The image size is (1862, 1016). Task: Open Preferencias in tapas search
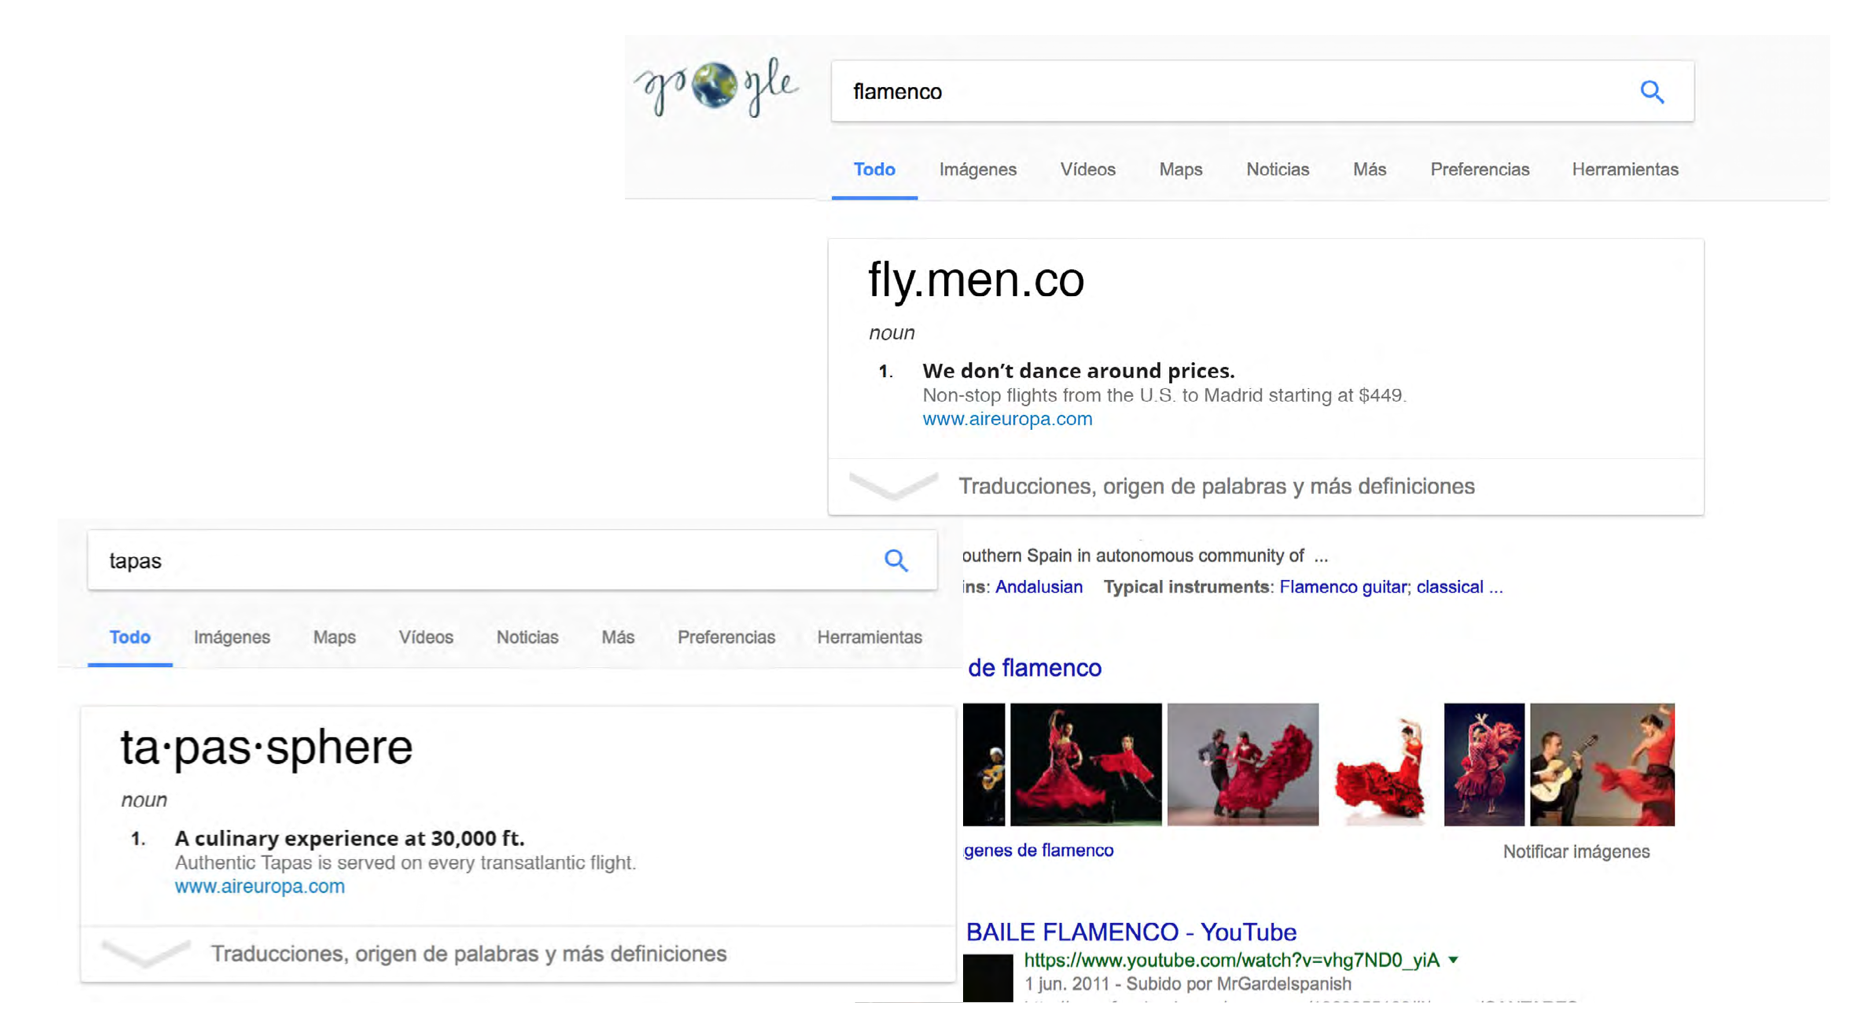pyautogui.click(x=726, y=637)
